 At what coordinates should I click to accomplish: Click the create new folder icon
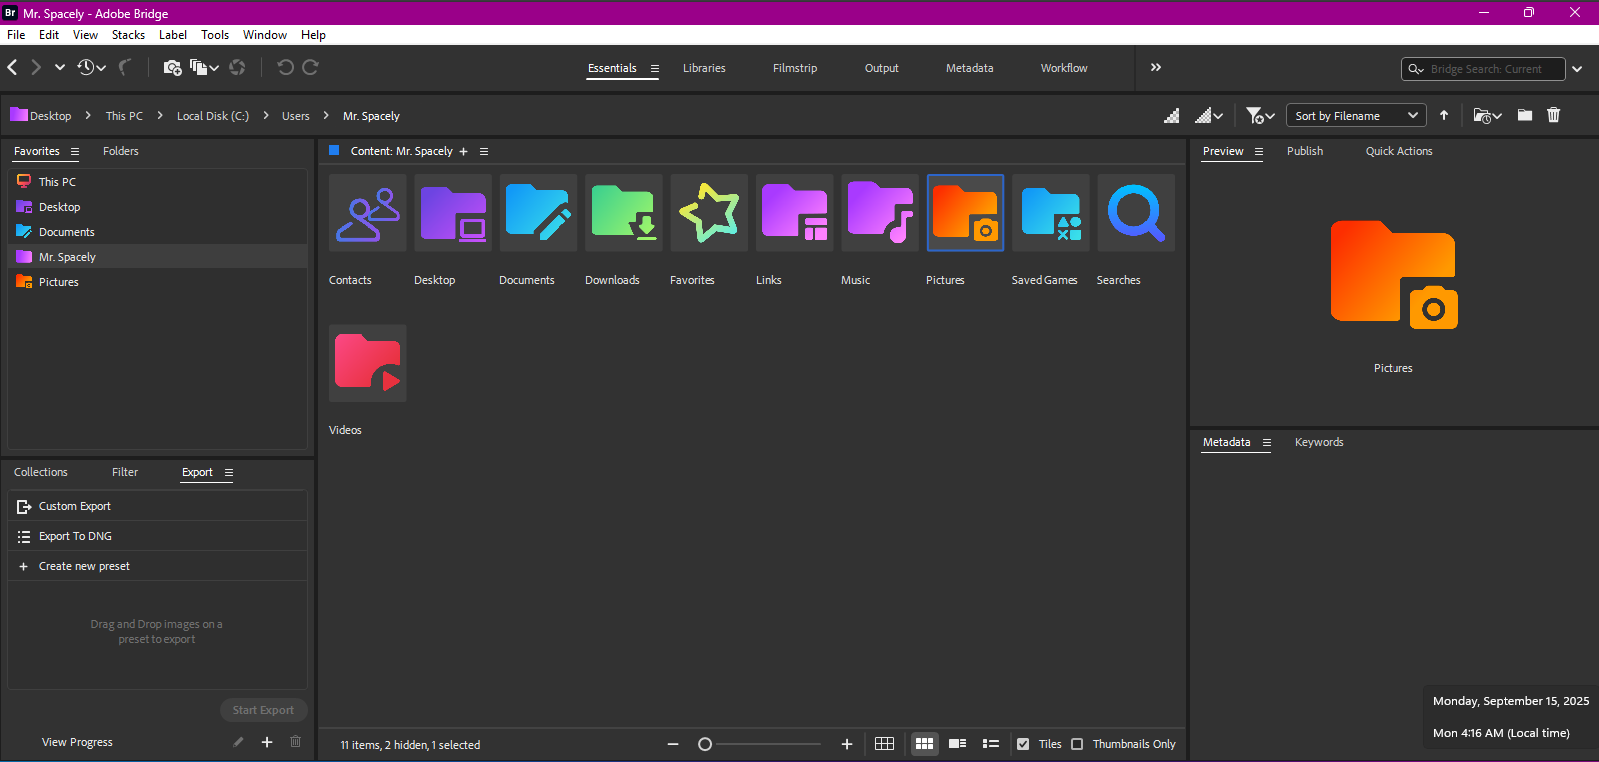tap(1524, 115)
